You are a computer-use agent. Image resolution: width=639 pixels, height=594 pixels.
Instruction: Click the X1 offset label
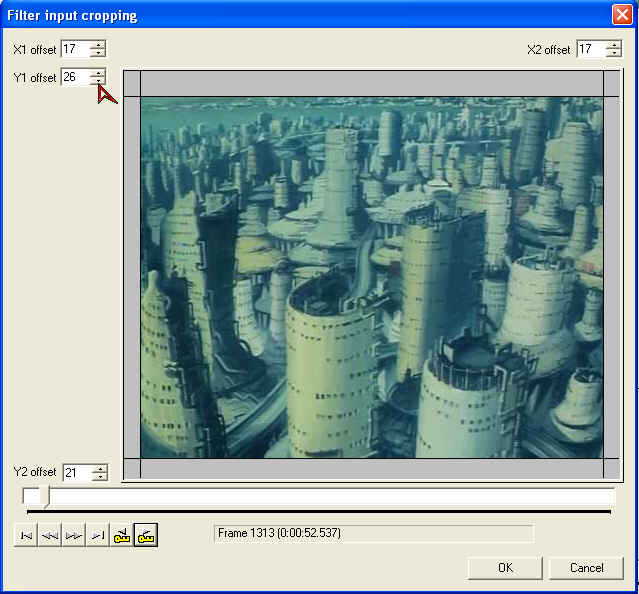[35, 50]
